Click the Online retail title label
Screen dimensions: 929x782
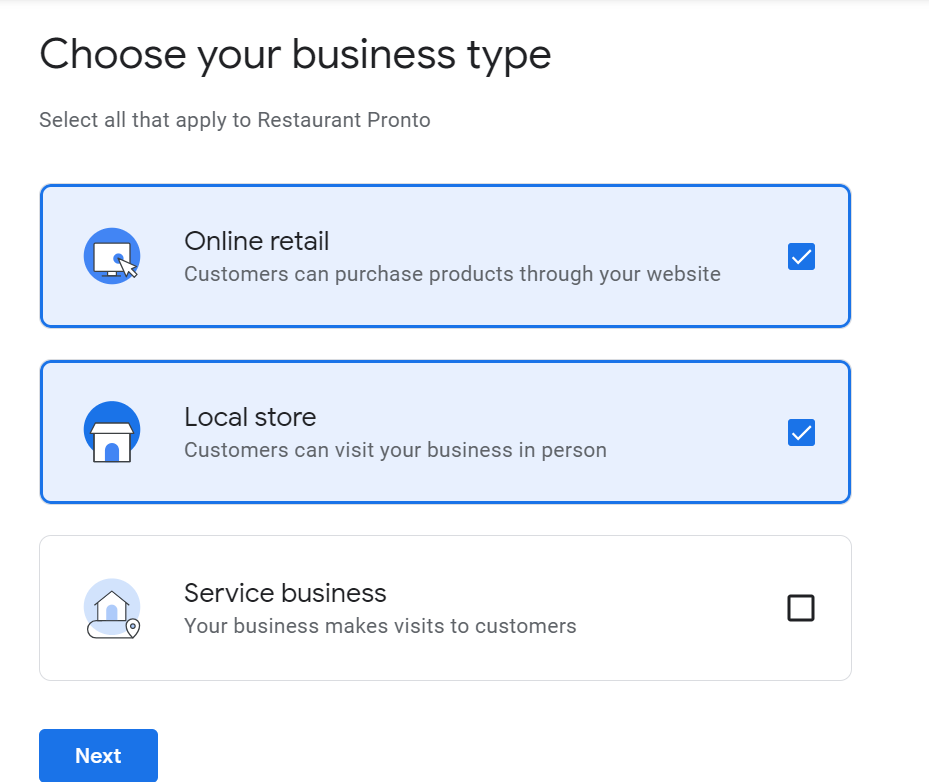click(256, 241)
